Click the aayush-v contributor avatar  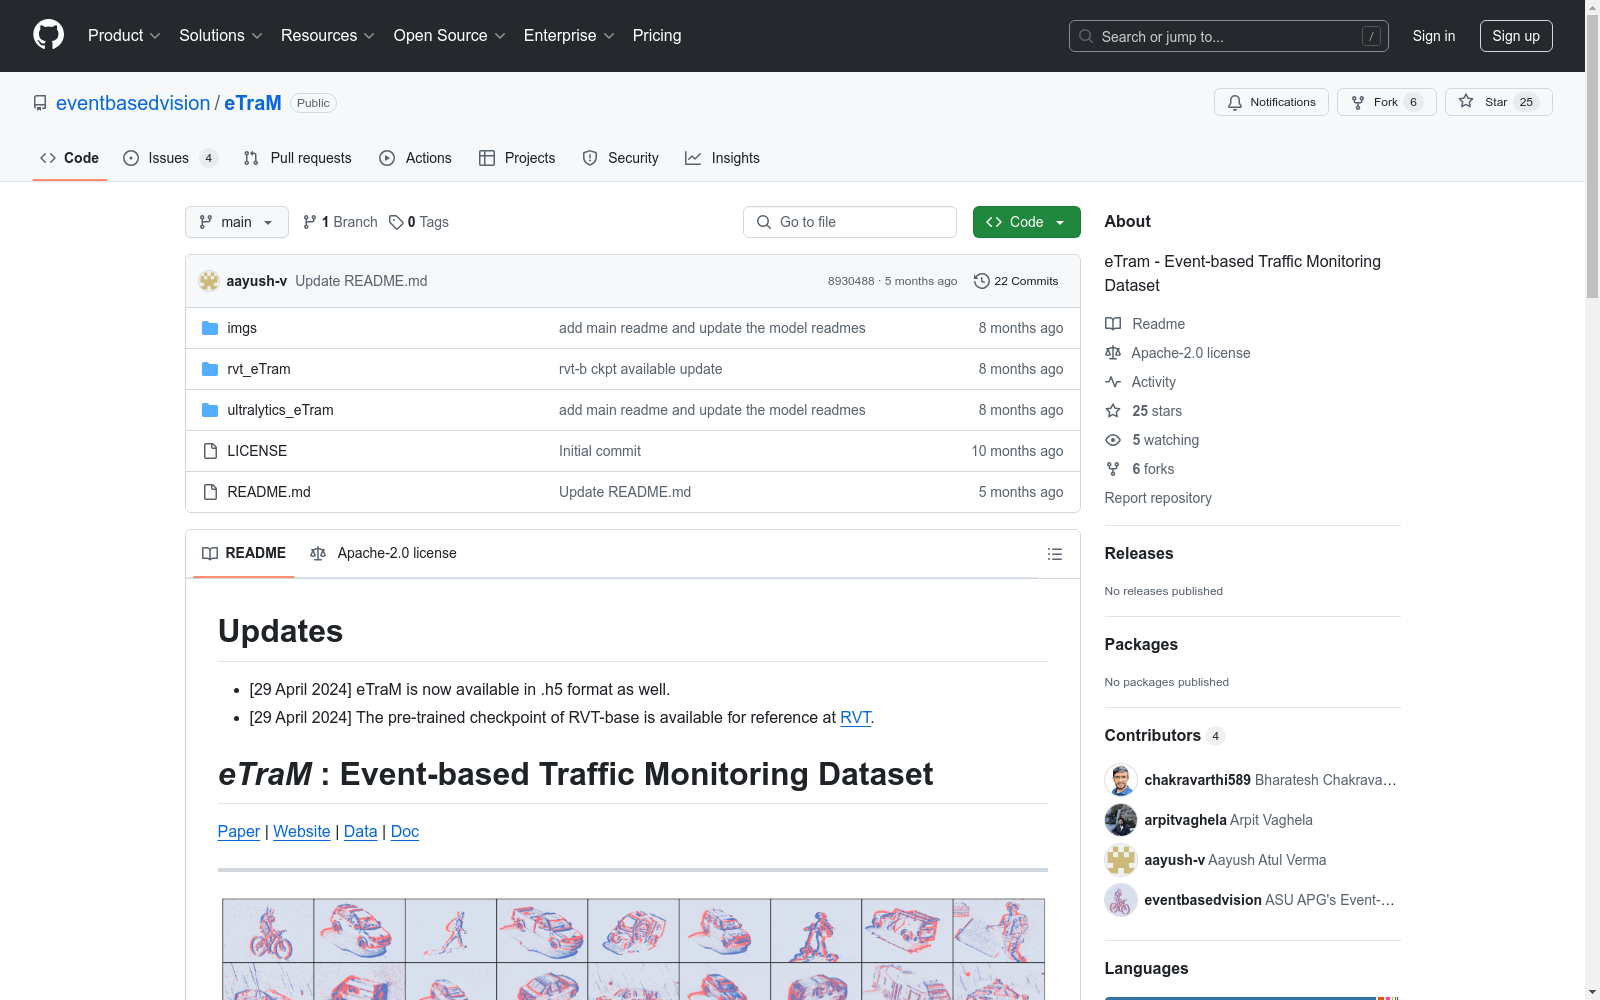(x=1121, y=860)
